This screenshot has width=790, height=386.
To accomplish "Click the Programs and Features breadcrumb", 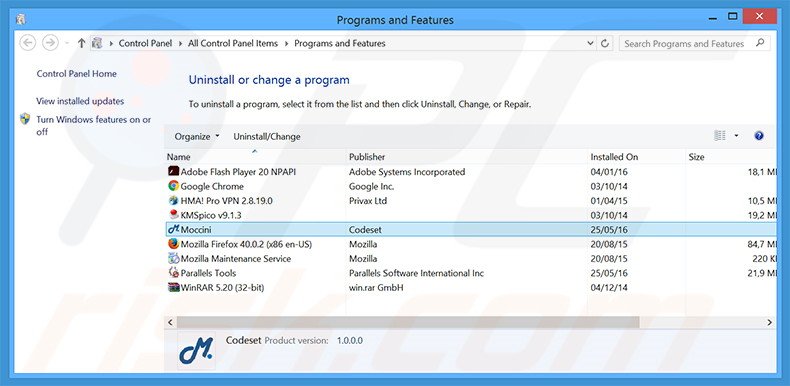I will pos(340,43).
